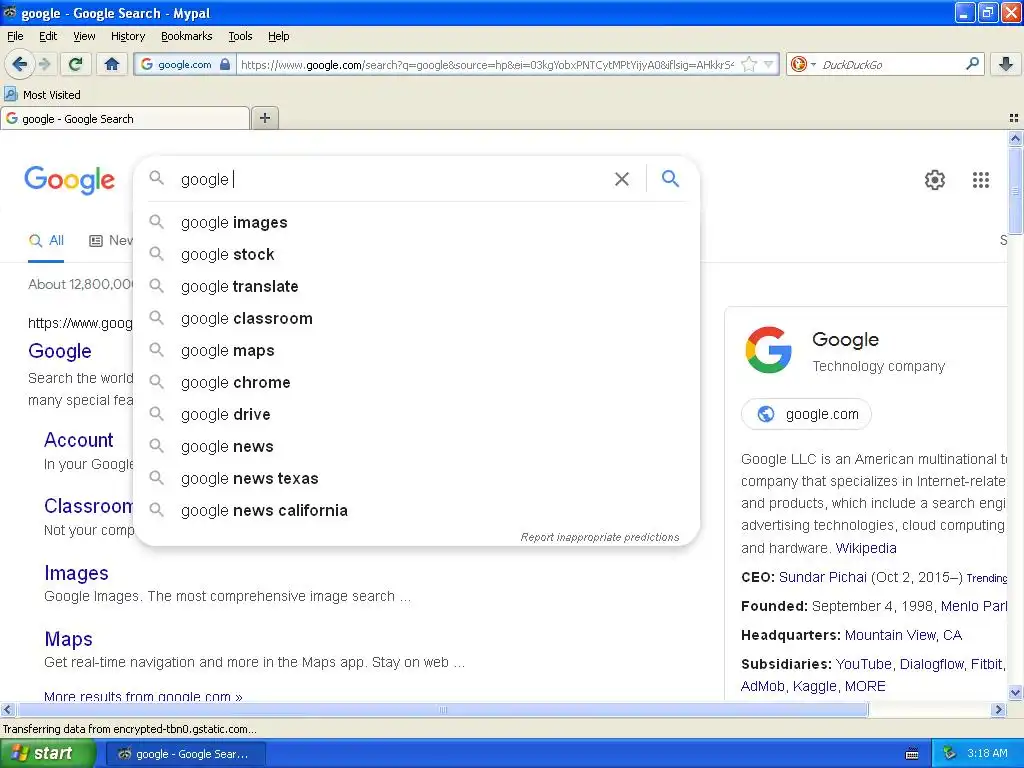The image size is (1024, 768).
Task: Click the Google logo on the page
Action: tap(69, 180)
